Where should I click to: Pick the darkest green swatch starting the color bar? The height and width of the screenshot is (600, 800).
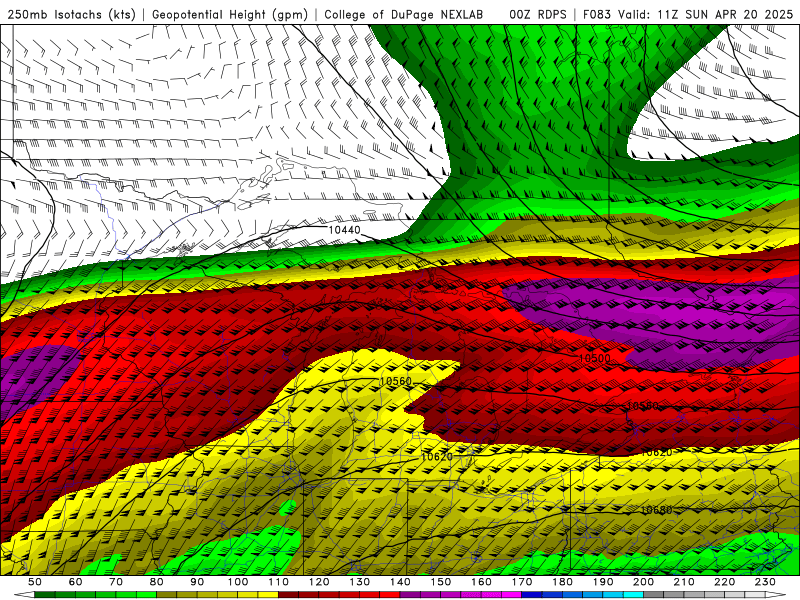pyautogui.click(x=45, y=595)
